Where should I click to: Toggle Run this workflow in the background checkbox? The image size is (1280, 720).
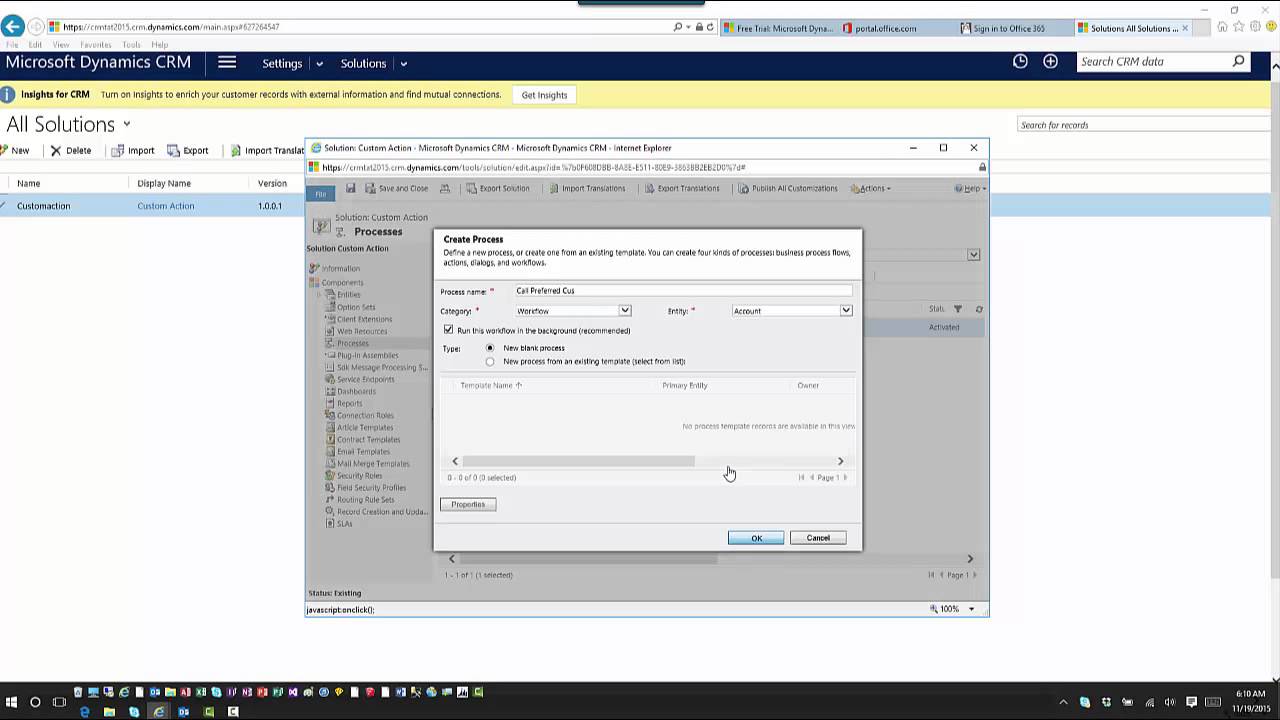tap(448, 330)
